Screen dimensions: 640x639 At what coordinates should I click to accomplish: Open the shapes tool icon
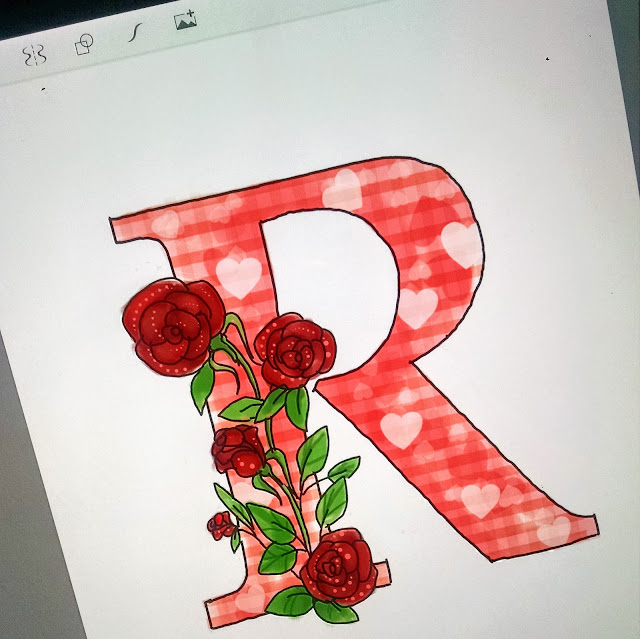pyautogui.click(x=84, y=44)
